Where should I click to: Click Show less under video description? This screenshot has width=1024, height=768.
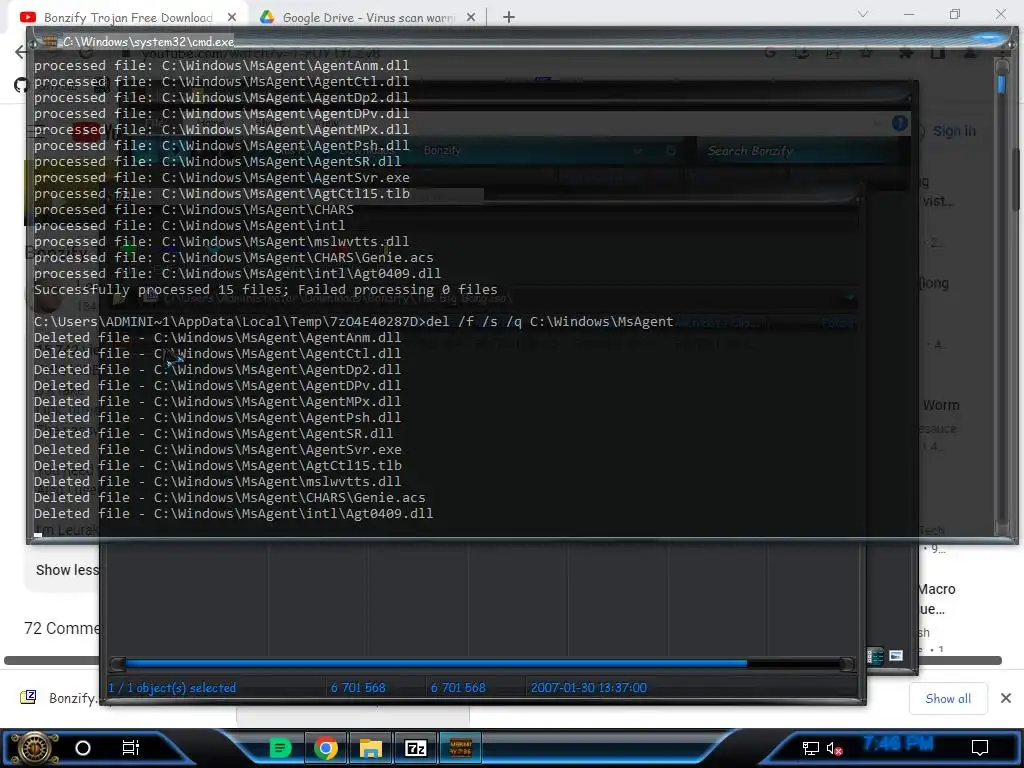[67, 570]
